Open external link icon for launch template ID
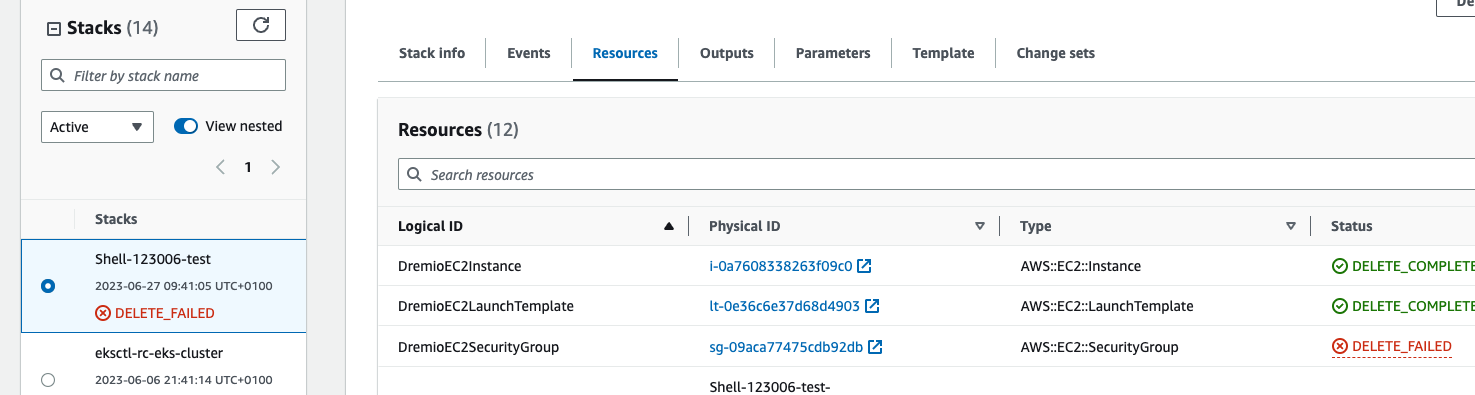1475x395 pixels. [872, 306]
